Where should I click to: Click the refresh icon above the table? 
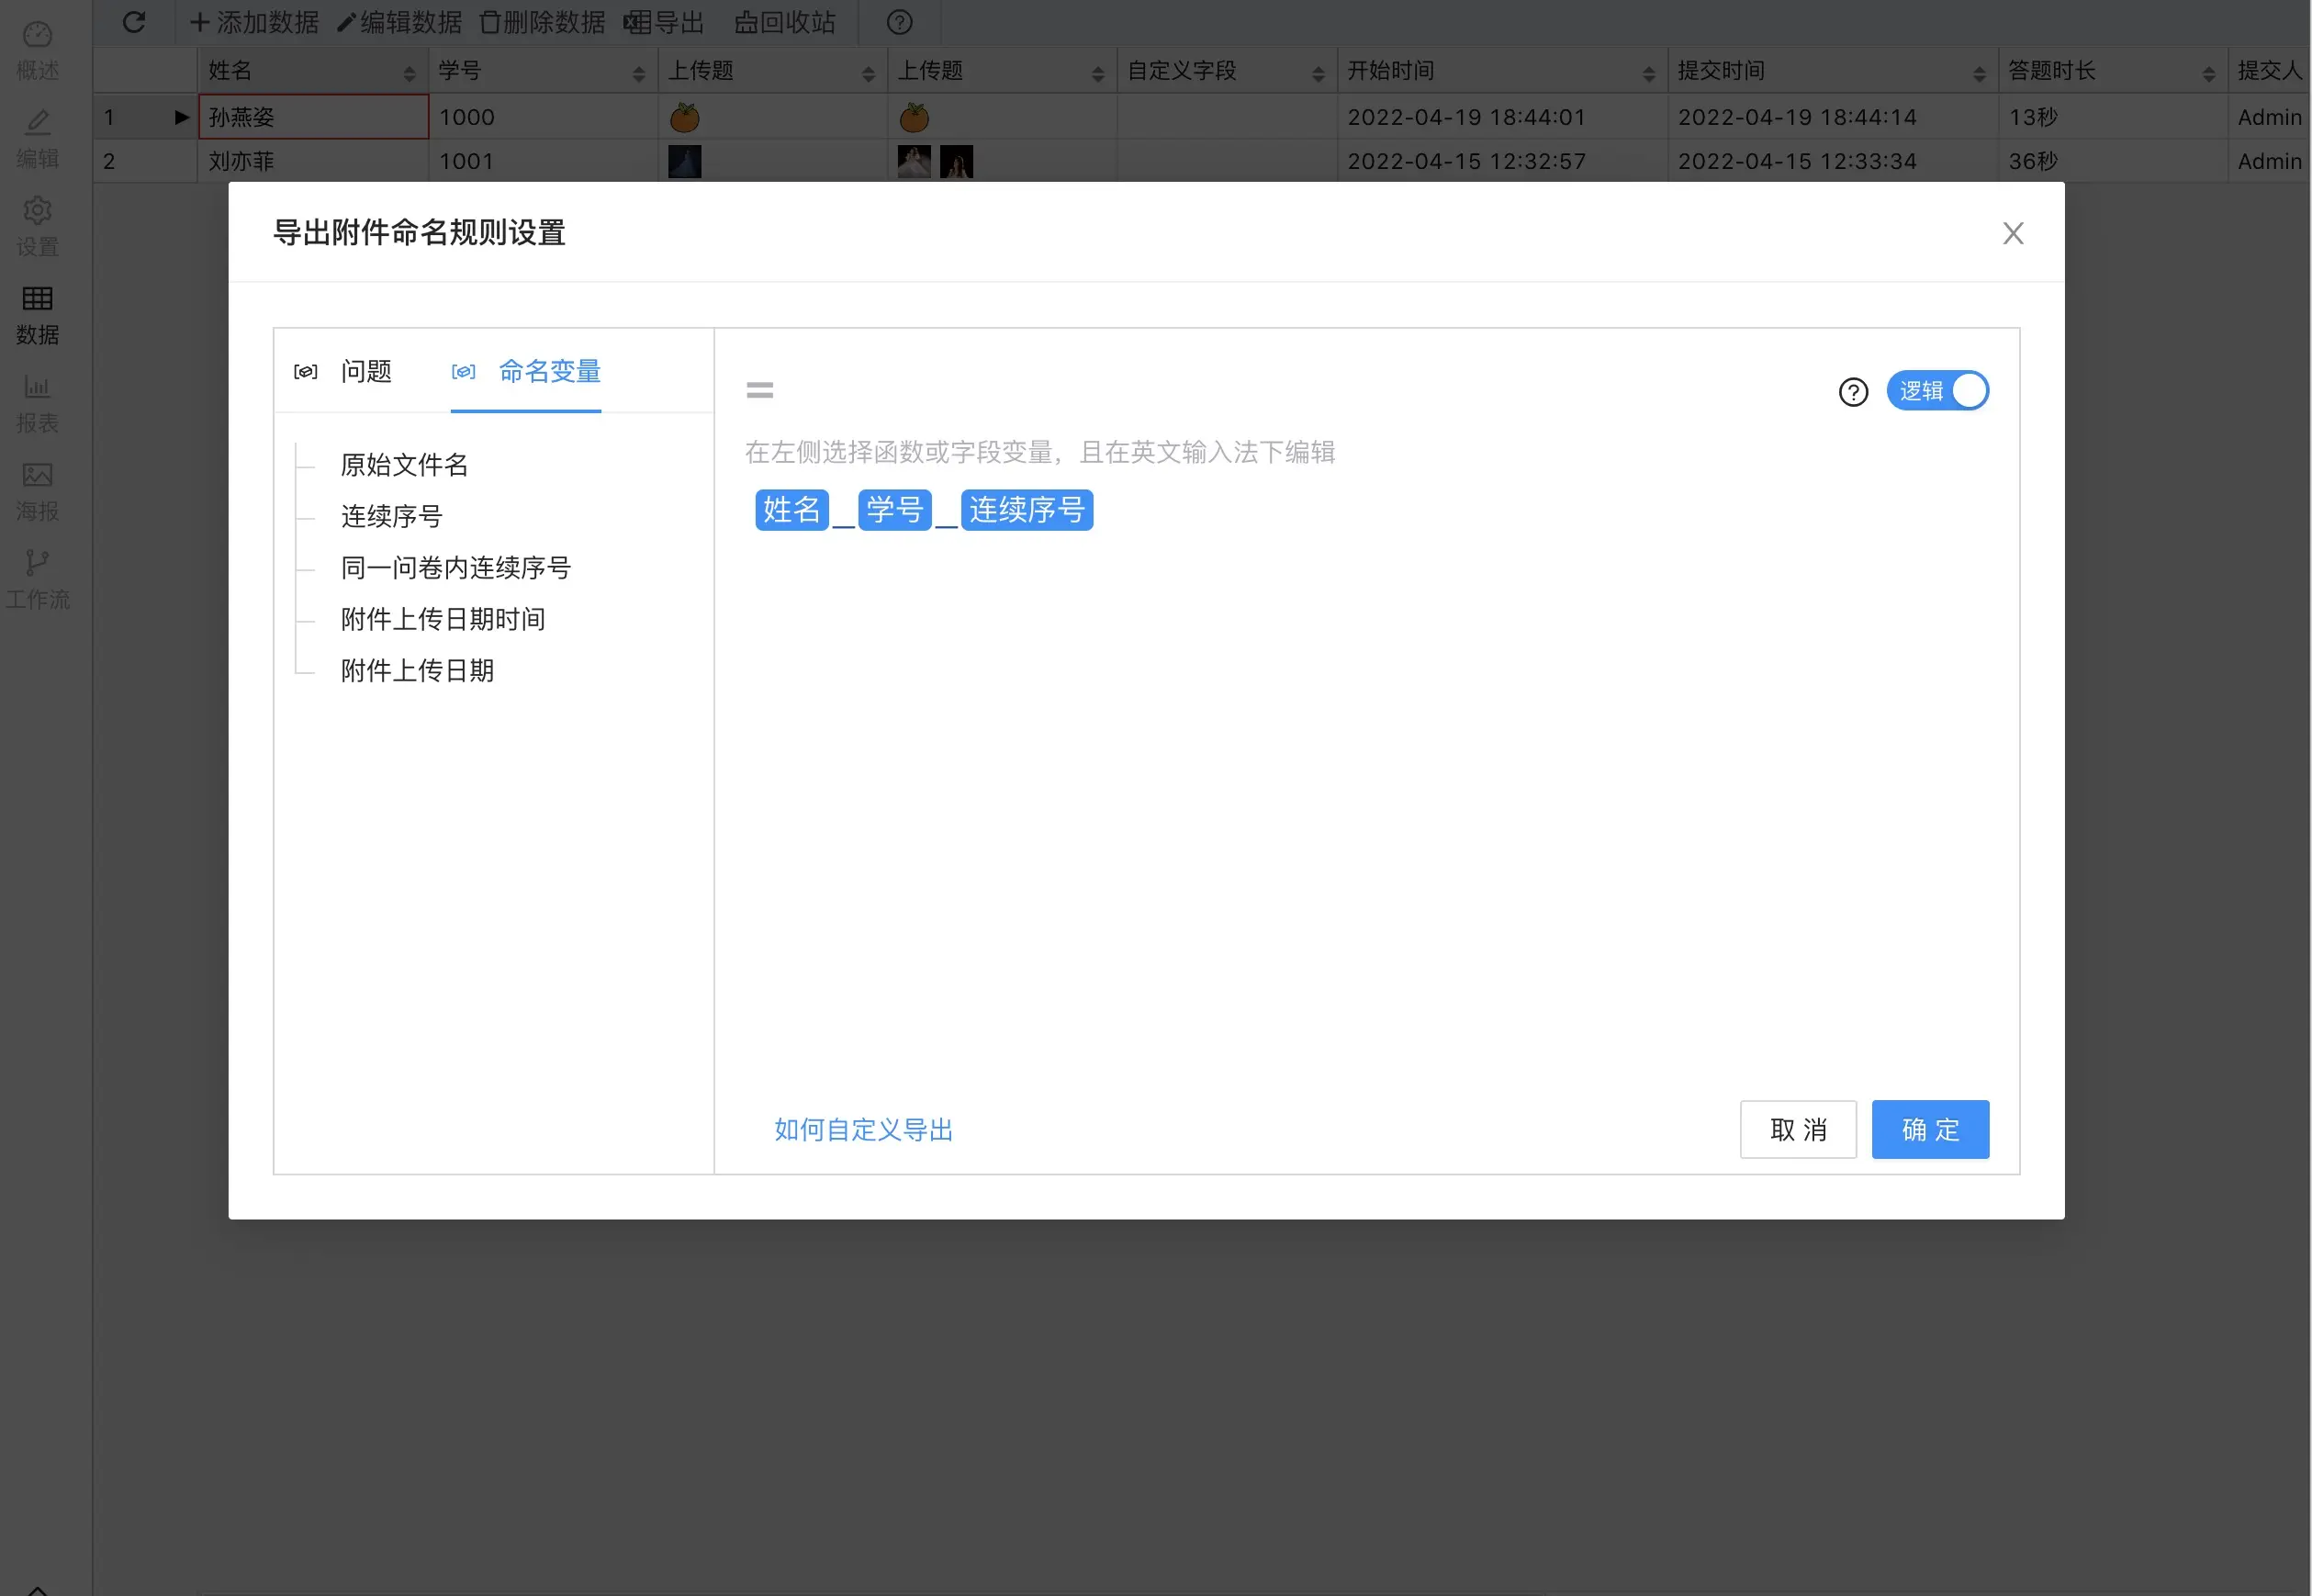[x=134, y=22]
